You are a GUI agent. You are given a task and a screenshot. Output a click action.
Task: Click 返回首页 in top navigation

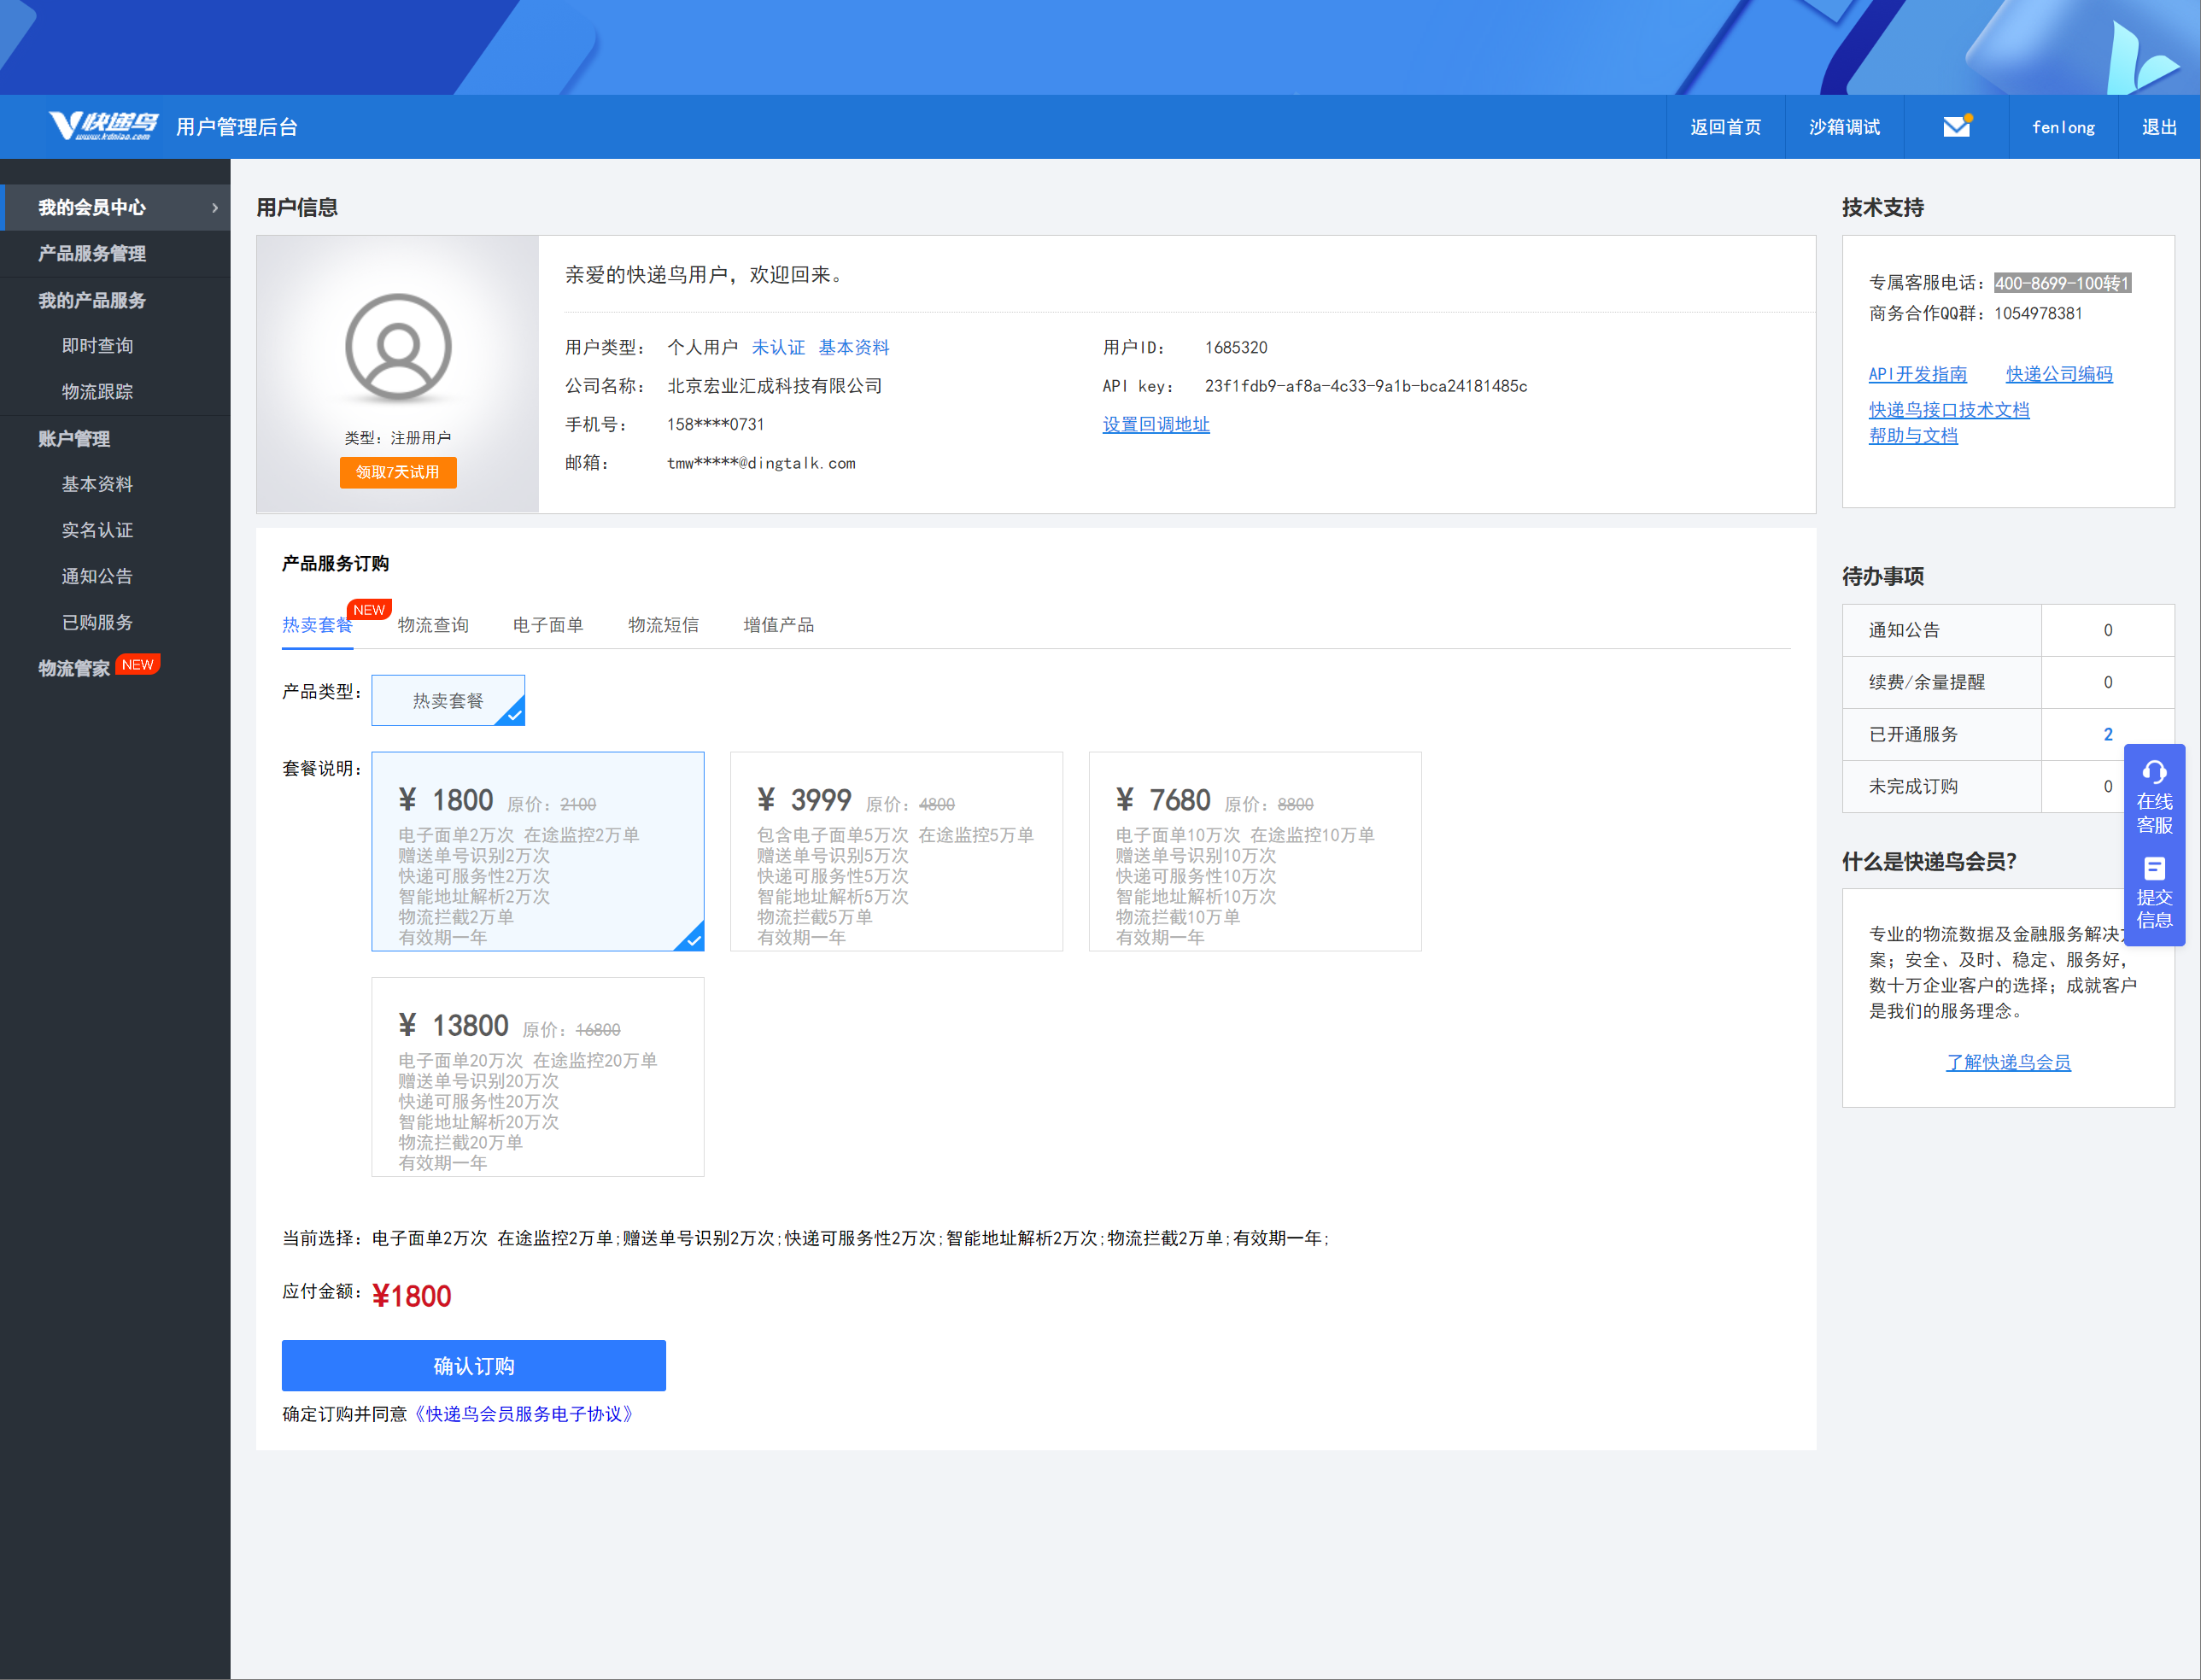(1725, 127)
